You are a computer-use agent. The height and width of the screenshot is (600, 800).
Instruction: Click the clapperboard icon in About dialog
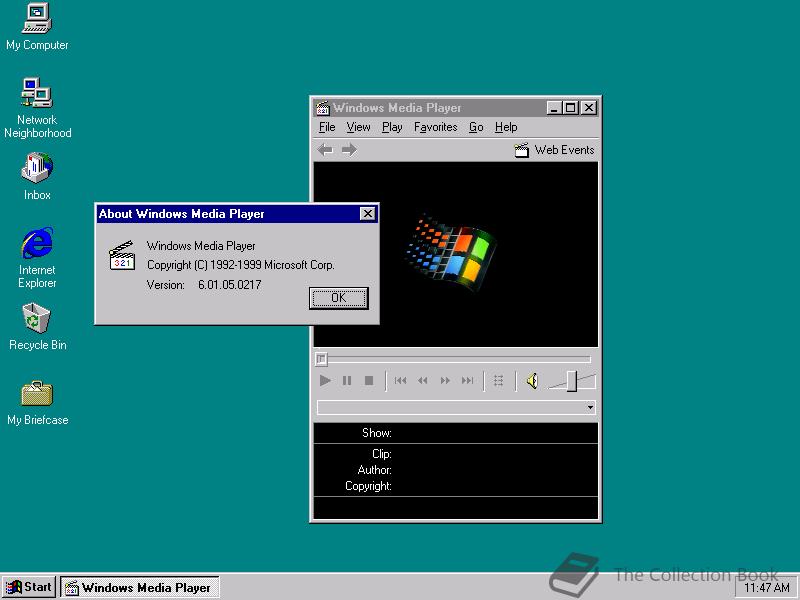[122, 255]
